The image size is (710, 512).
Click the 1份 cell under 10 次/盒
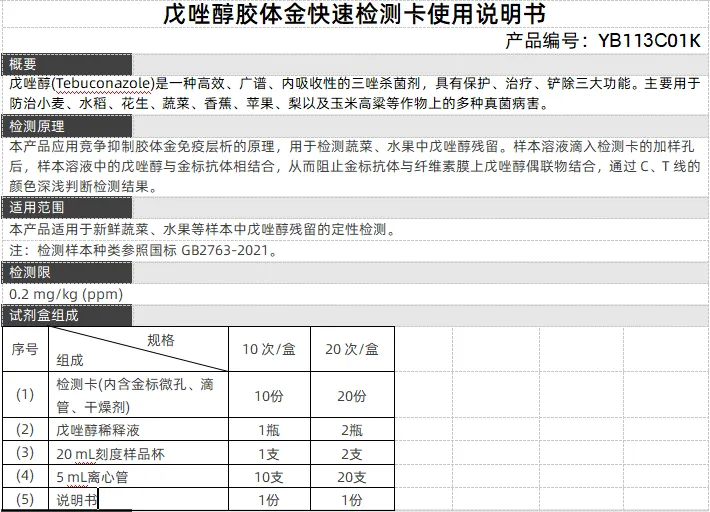[269, 499]
